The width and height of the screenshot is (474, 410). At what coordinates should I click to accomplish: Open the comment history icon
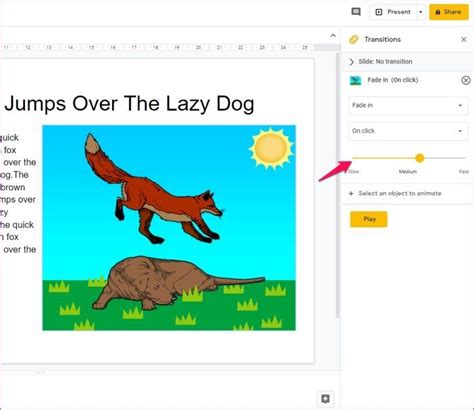(x=356, y=12)
